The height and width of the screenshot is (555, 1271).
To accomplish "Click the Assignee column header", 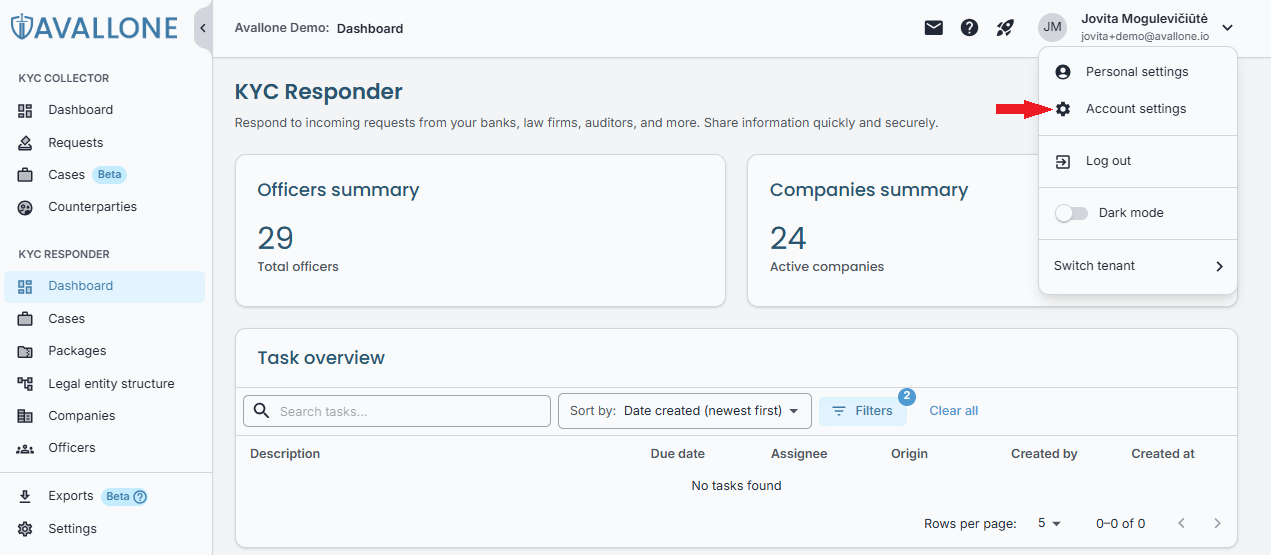I will pos(799,454).
